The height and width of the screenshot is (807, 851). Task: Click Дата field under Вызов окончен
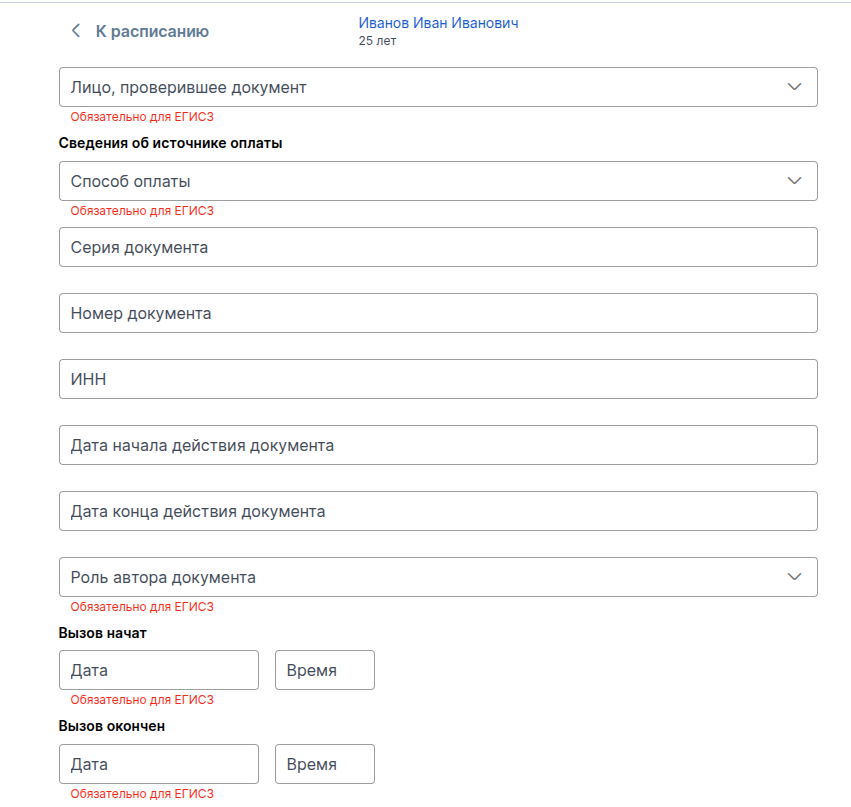click(159, 764)
